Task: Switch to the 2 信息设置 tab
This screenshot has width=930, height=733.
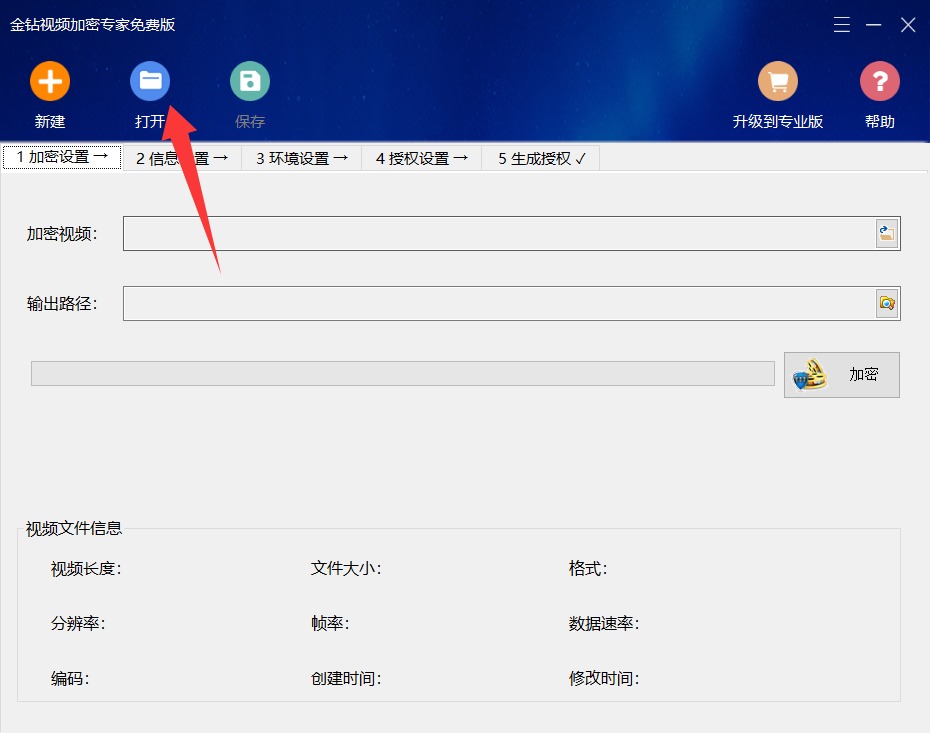Action: coord(182,158)
